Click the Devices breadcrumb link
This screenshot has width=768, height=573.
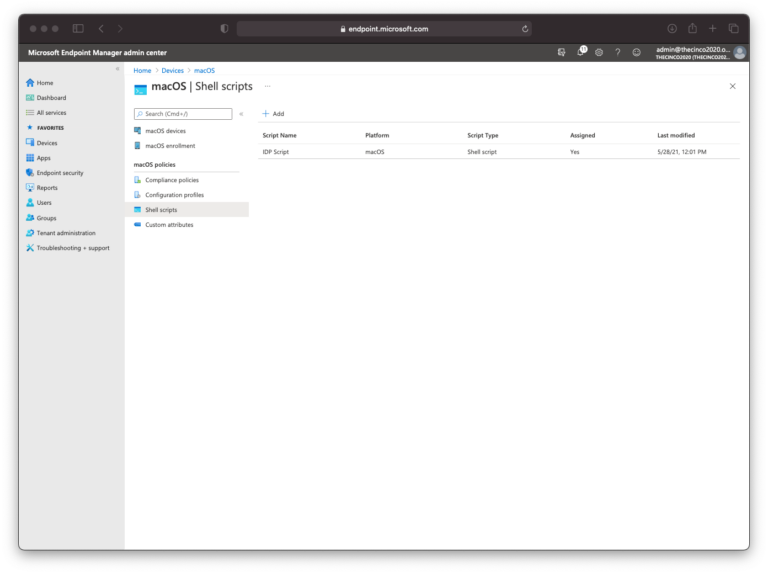pos(172,70)
